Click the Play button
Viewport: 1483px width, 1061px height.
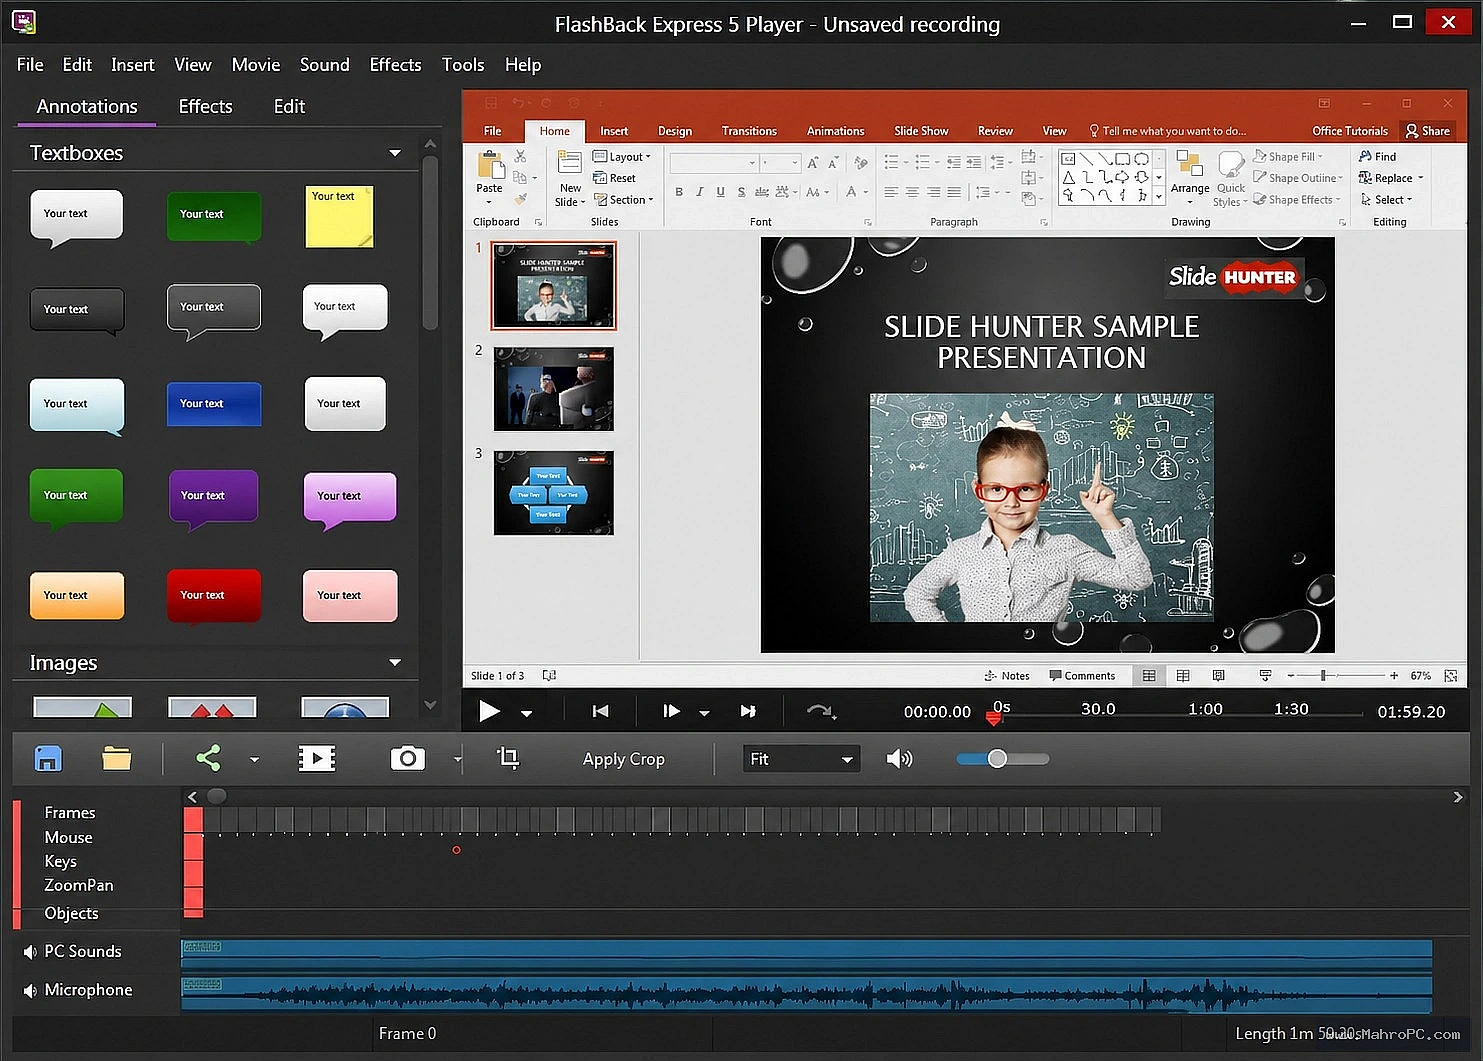tap(489, 711)
